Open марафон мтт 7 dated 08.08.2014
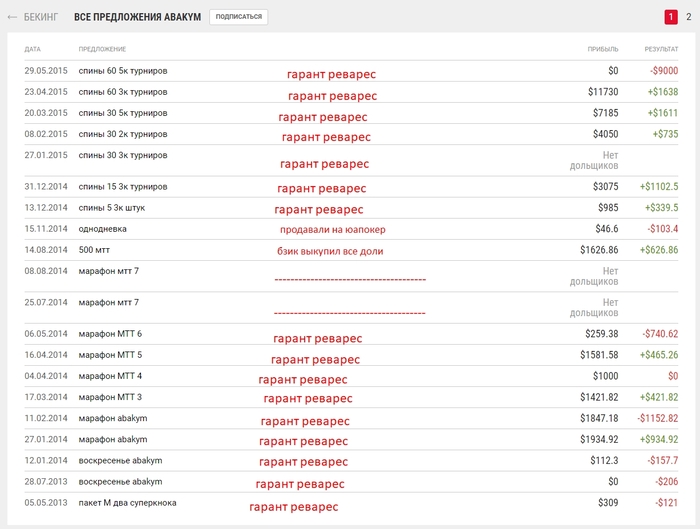The width and height of the screenshot is (700, 529). click(108, 271)
